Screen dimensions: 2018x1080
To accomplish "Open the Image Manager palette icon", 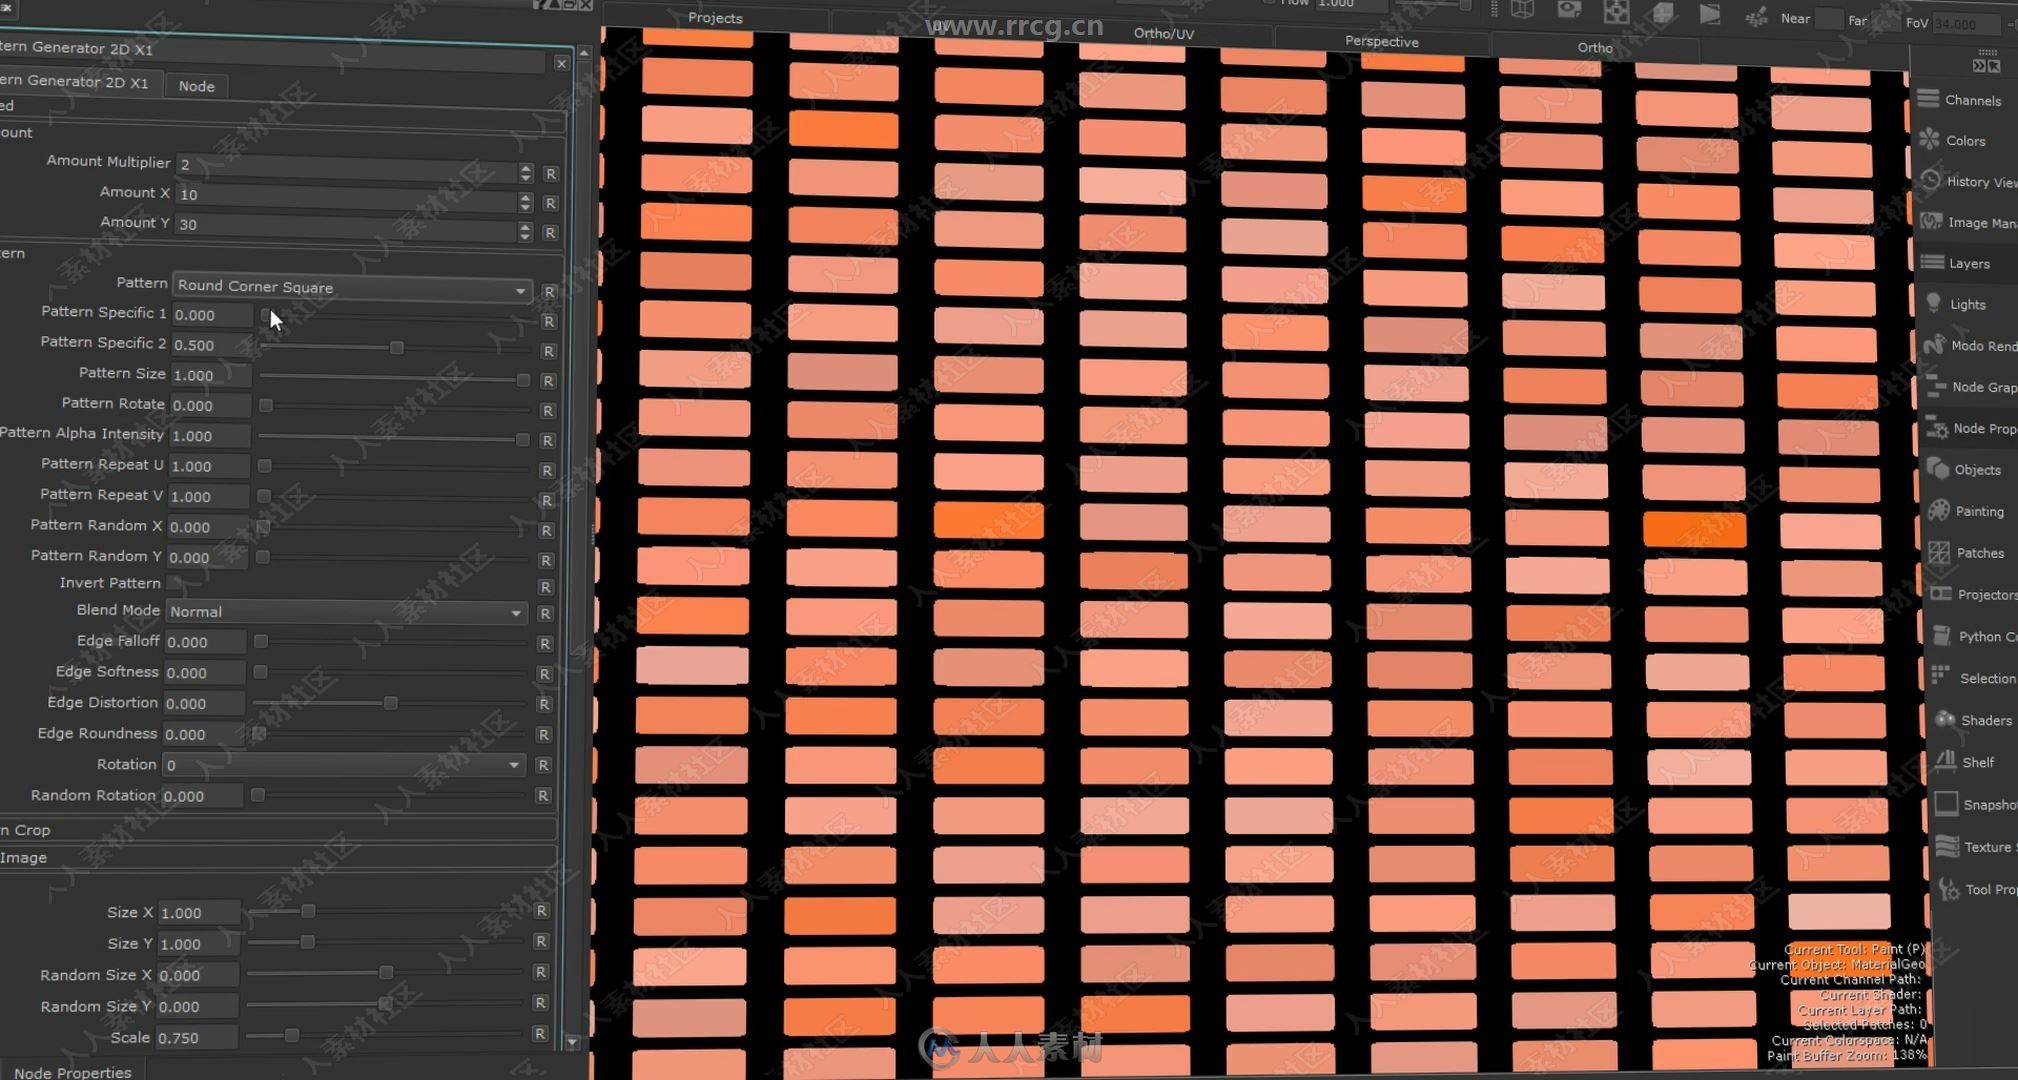I will [1932, 222].
